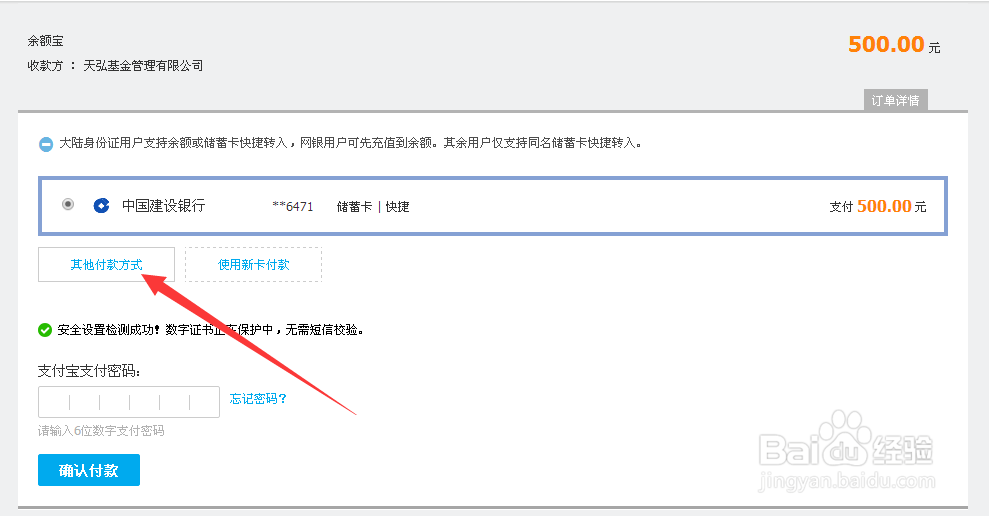
Task: Open 其他付款方式 payment options
Action: (107, 264)
